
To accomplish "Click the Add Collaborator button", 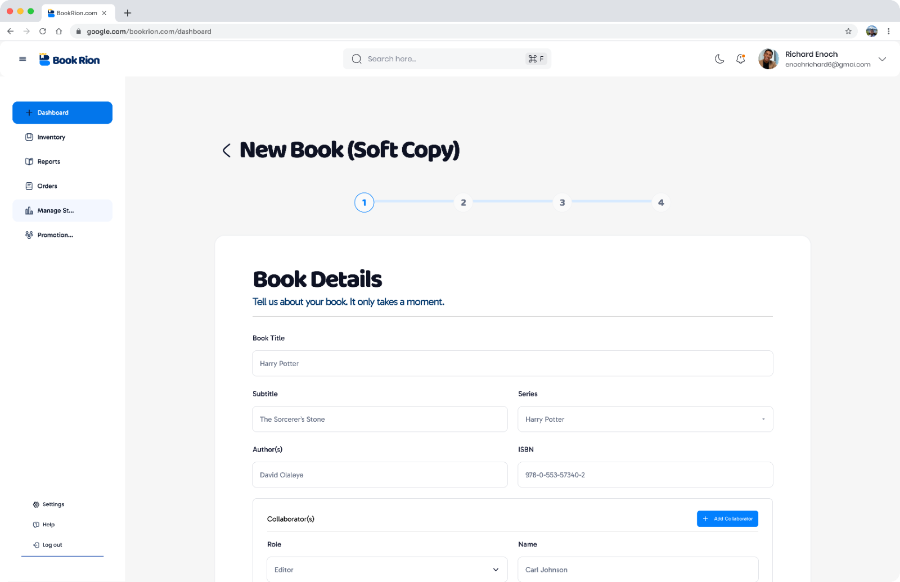I will click(x=727, y=519).
